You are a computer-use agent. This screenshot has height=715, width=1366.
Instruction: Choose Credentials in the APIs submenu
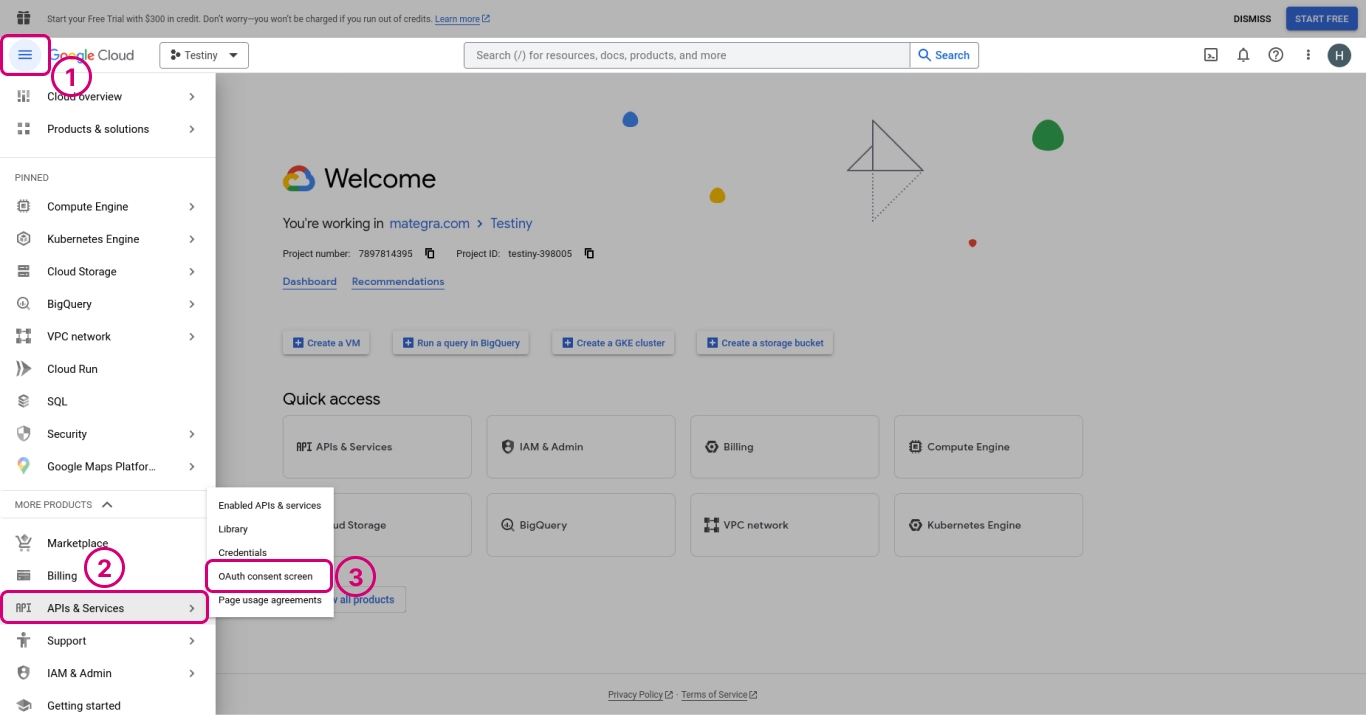pos(243,553)
